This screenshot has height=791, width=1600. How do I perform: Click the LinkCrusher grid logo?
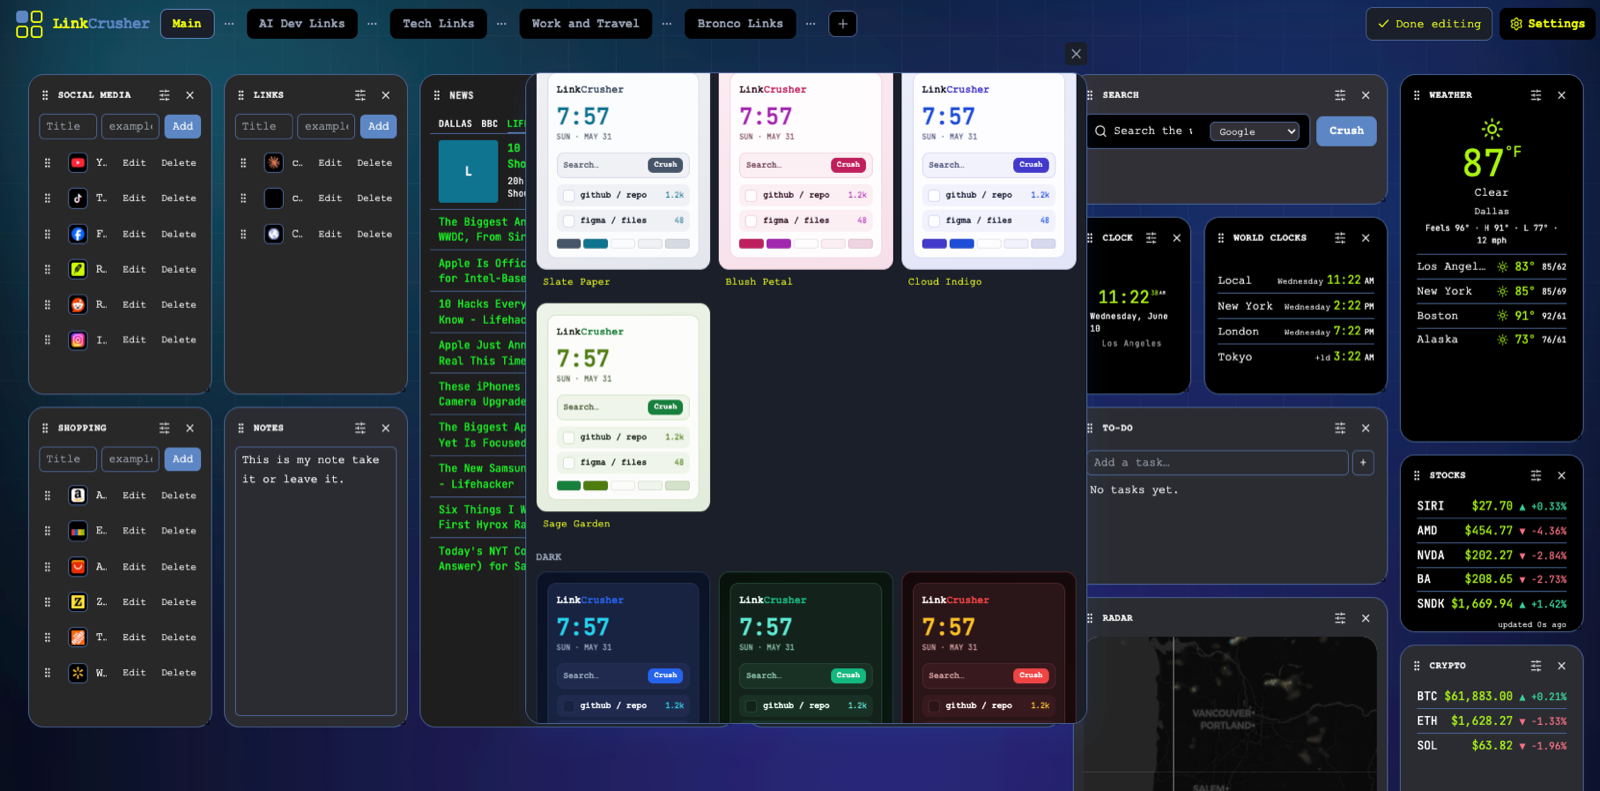pyautogui.click(x=29, y=24)
